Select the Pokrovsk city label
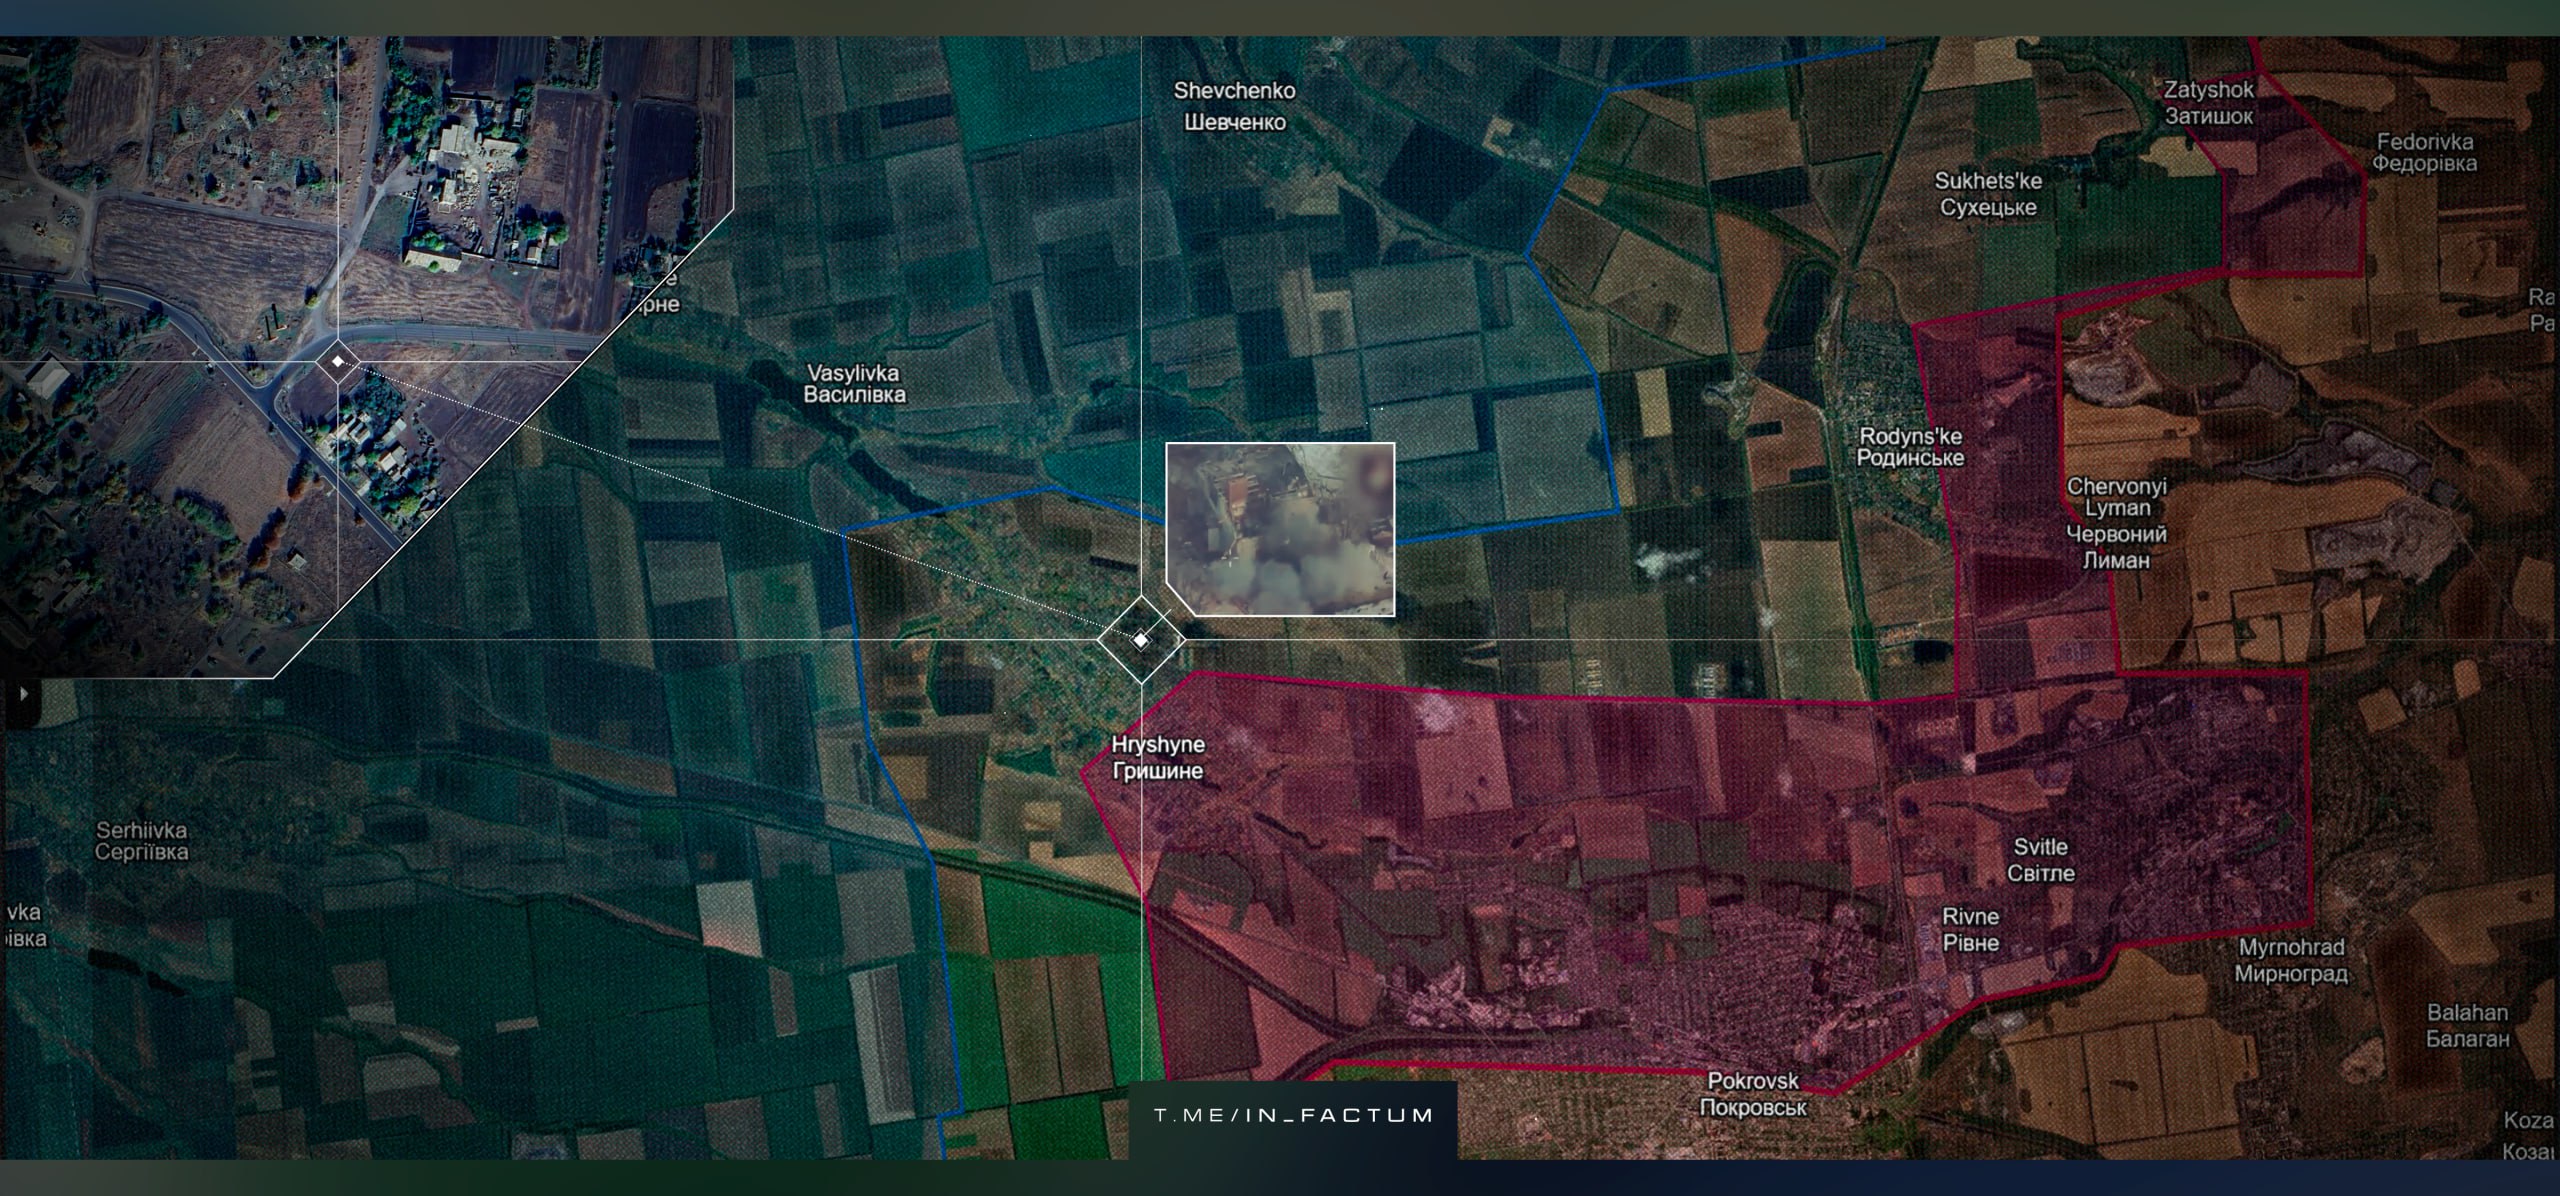This screenshot has height=1196, width=2560. click(x=1753, y=1094)
